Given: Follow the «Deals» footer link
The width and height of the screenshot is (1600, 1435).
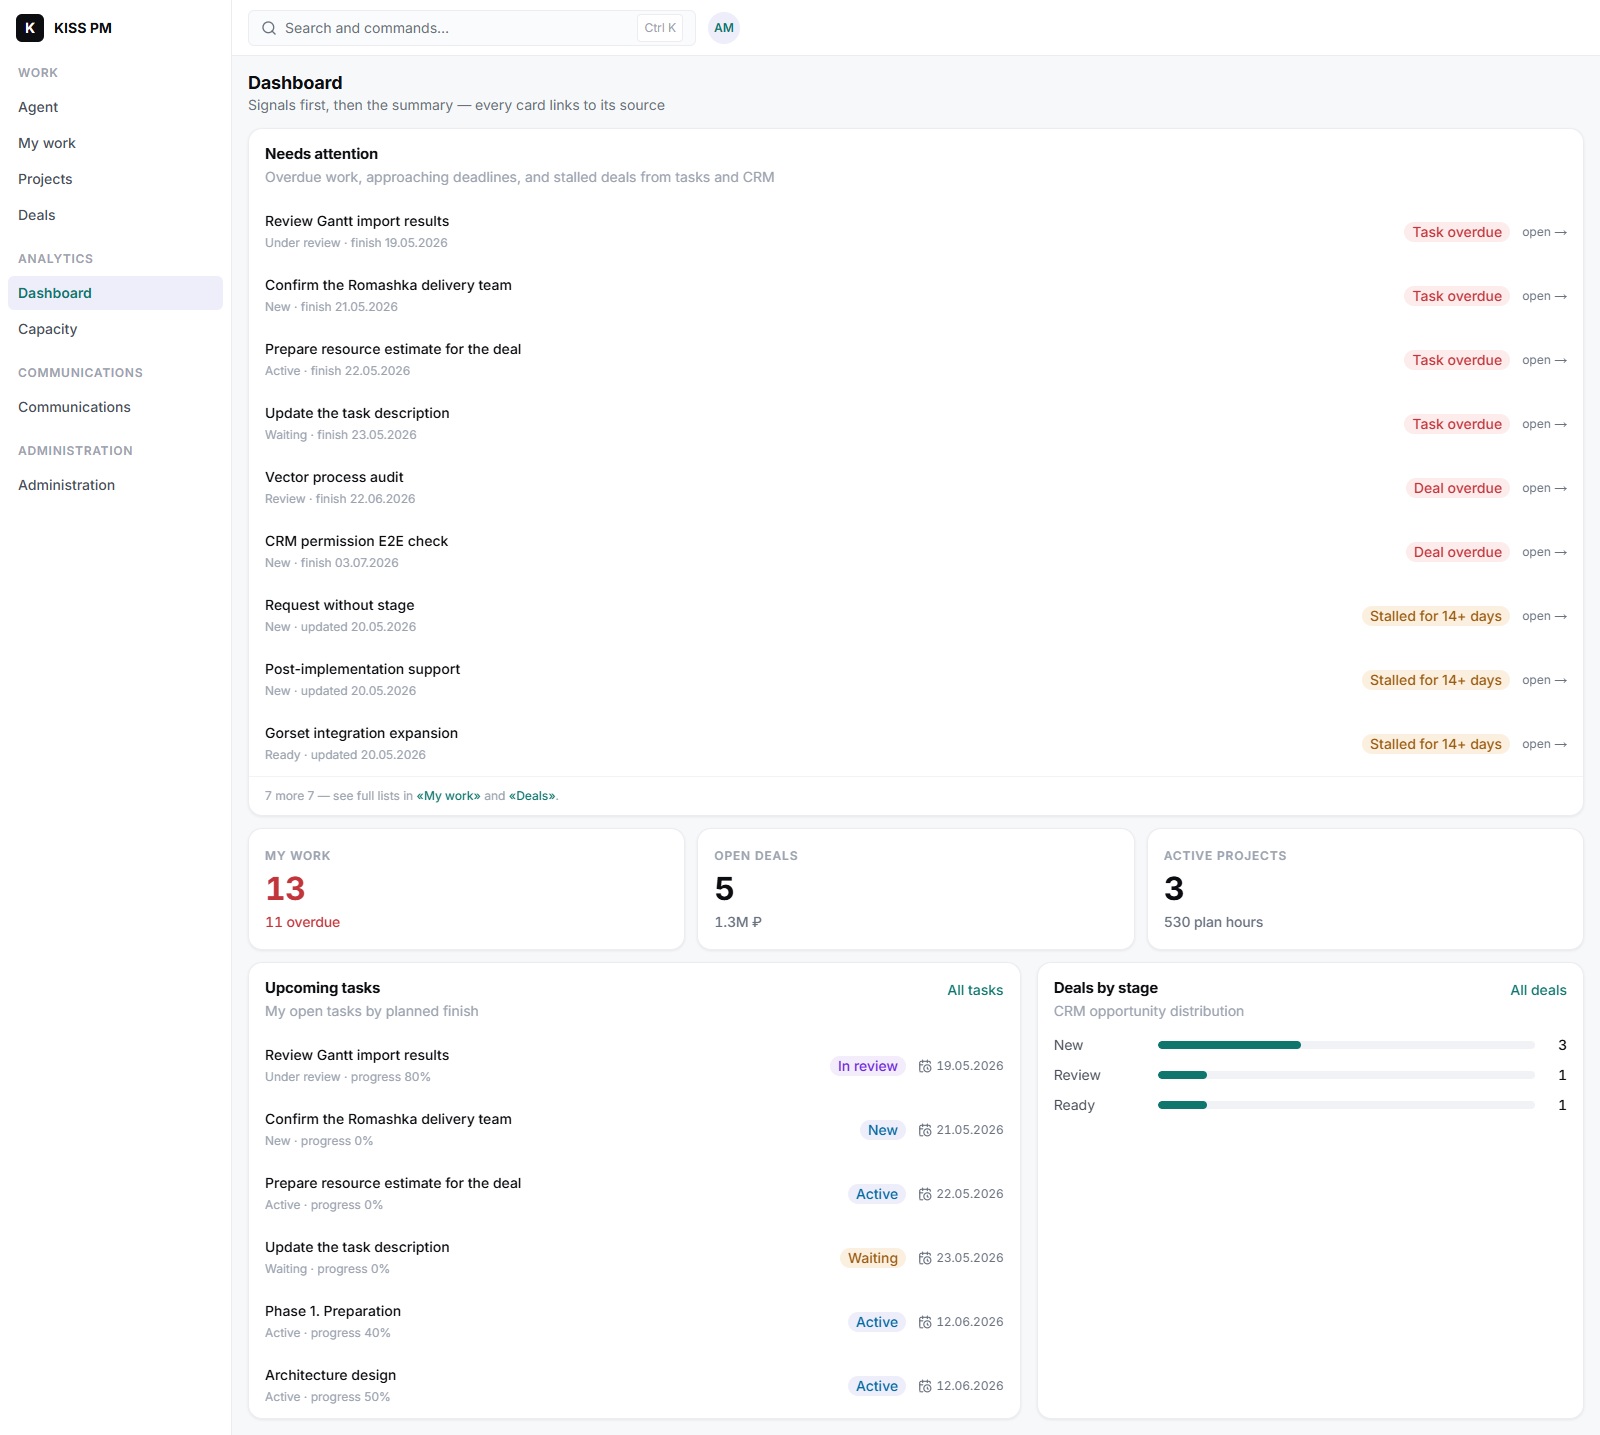Looking at the screenshot, I should click(532, 796).
